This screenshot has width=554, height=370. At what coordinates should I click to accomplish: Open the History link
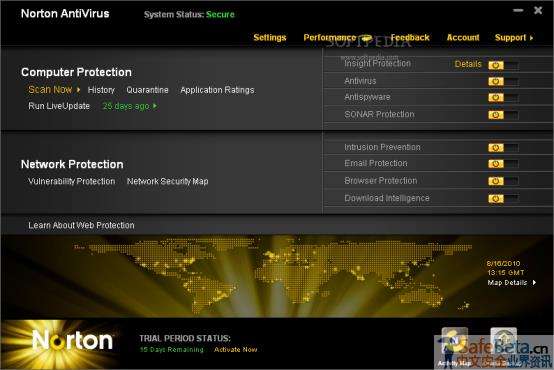(x=101, y=90)
